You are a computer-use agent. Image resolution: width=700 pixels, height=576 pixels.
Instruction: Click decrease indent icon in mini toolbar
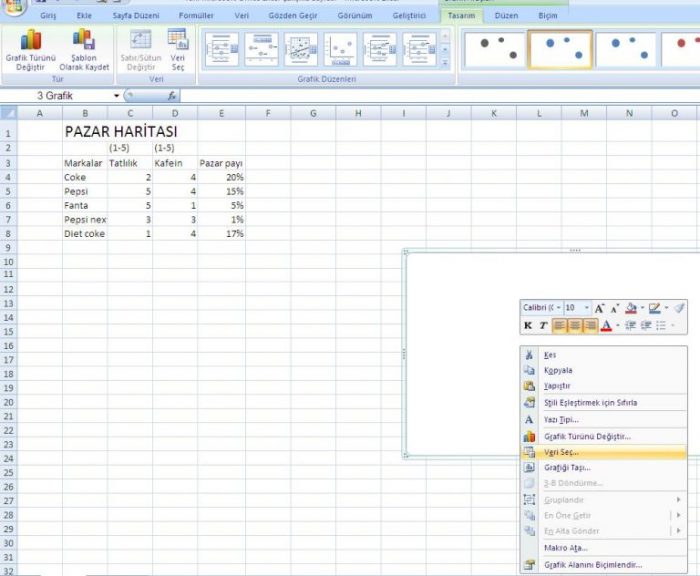point(630,326)
